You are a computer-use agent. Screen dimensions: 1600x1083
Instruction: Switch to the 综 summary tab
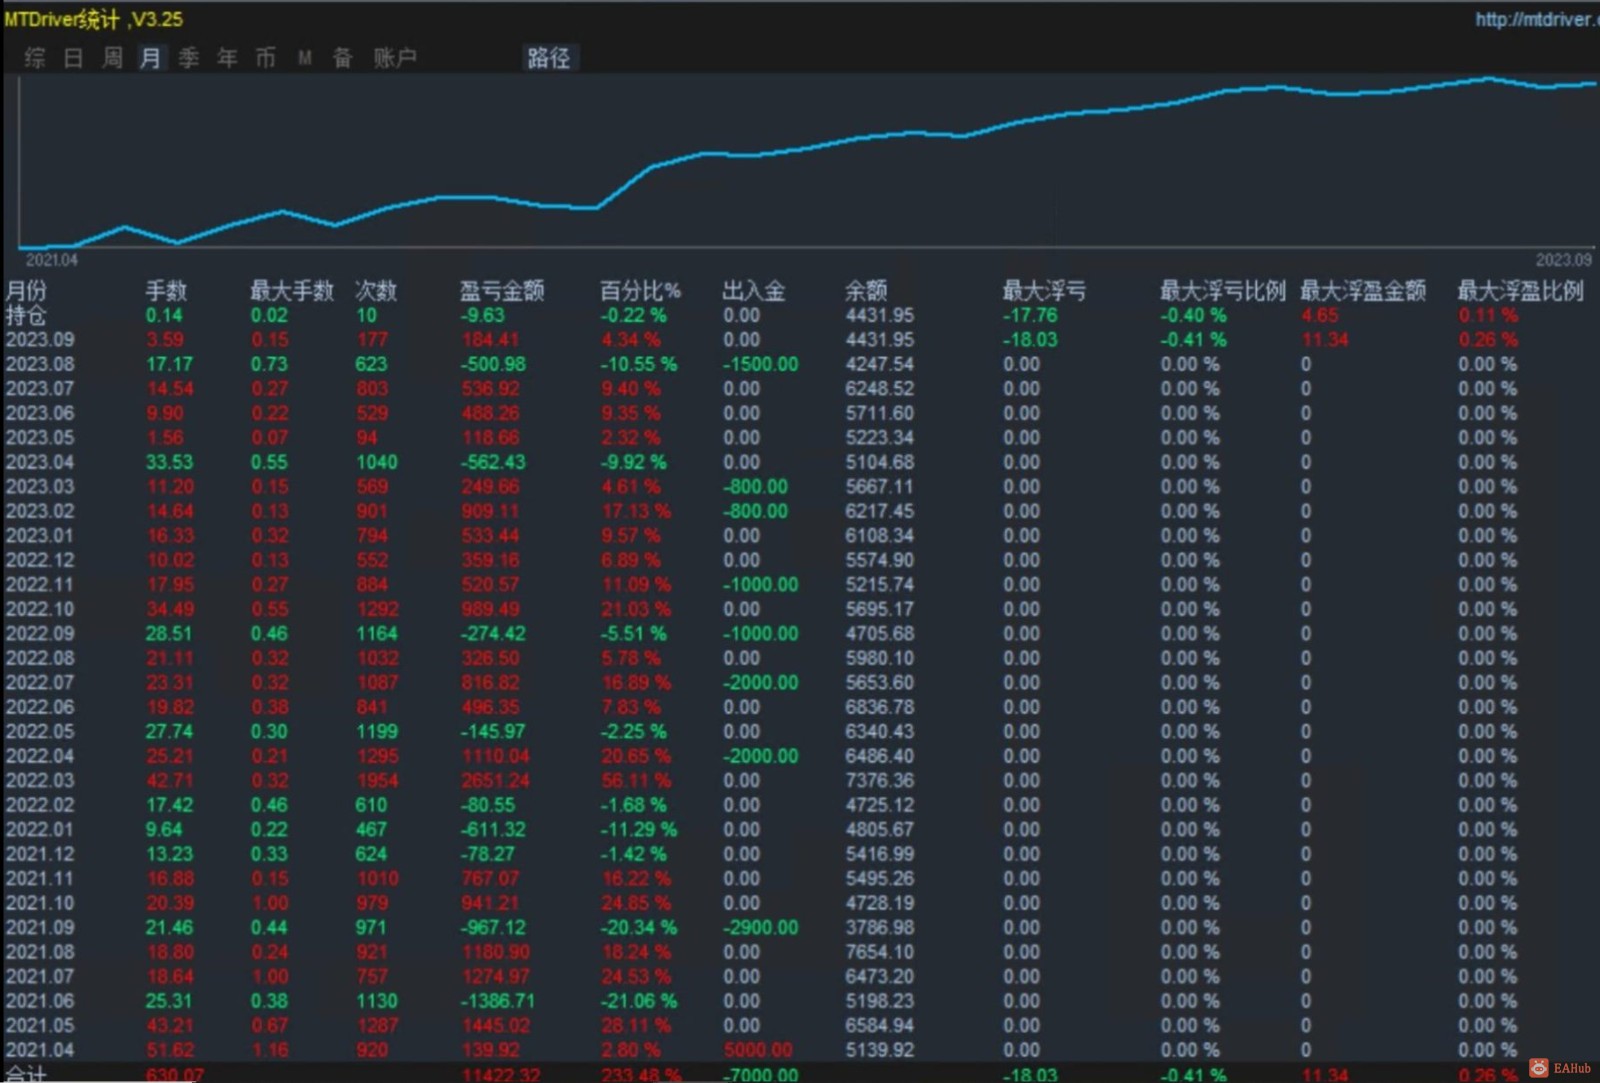point(35,58)
